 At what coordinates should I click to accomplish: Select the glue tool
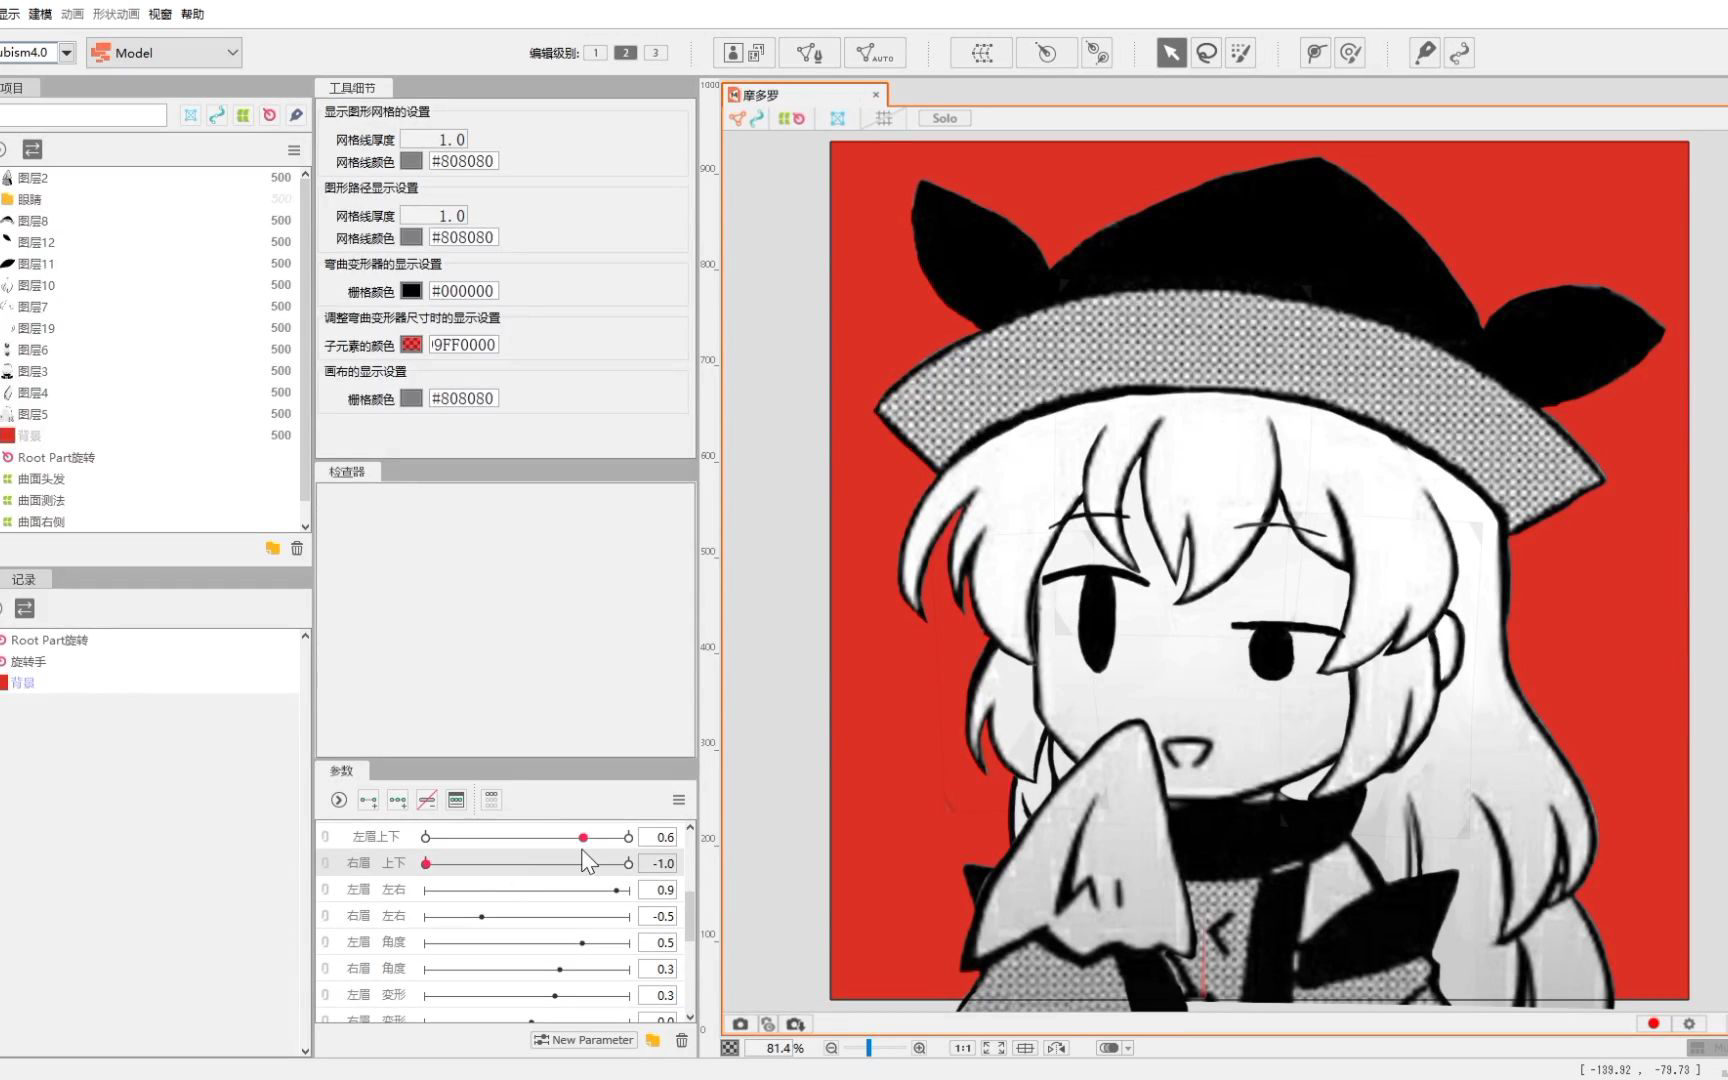1315,53
